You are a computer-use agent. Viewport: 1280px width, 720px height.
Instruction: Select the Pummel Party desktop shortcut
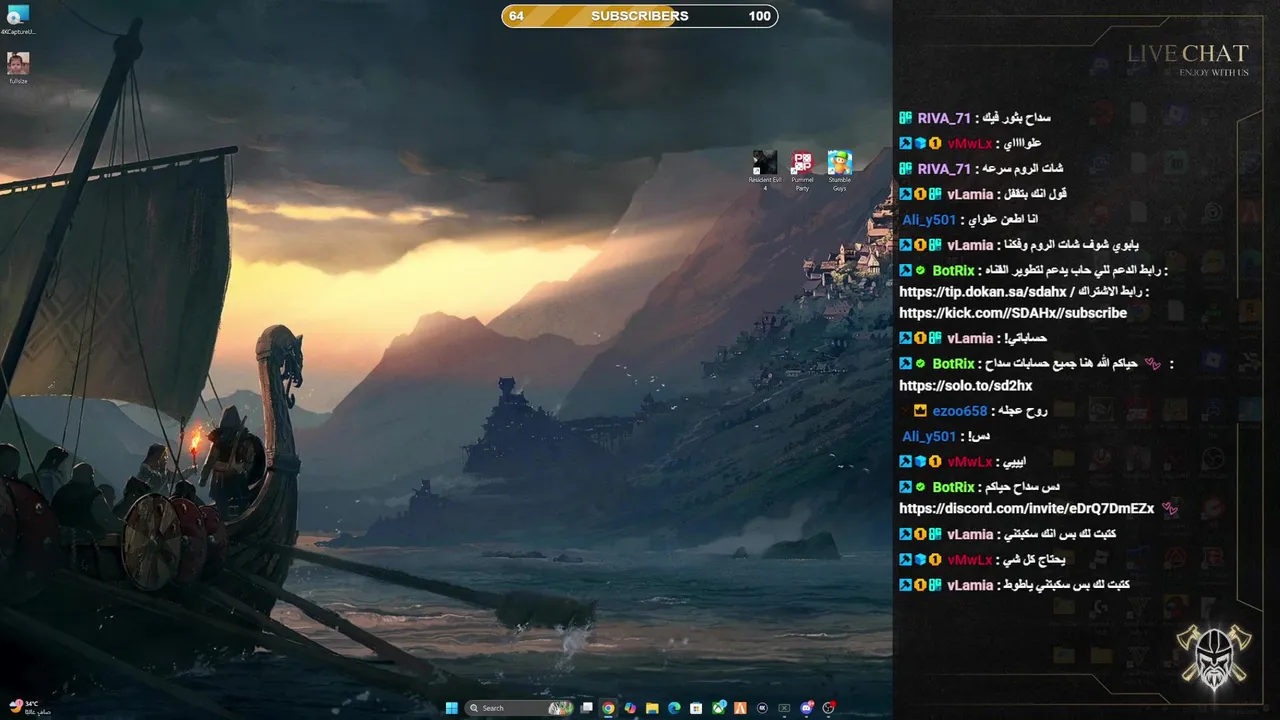pos(802,170)
